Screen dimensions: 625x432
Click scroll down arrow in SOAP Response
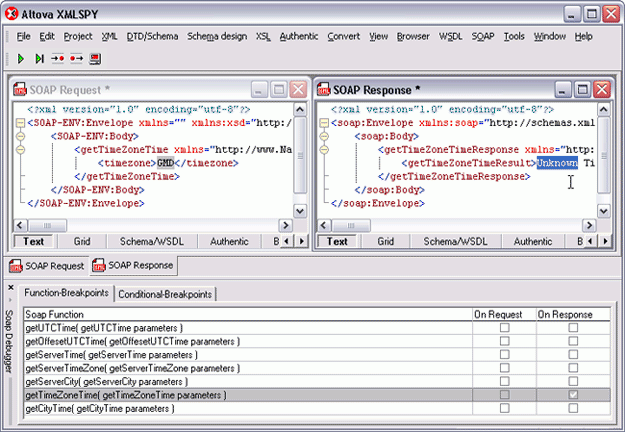(x=603, y=210)
